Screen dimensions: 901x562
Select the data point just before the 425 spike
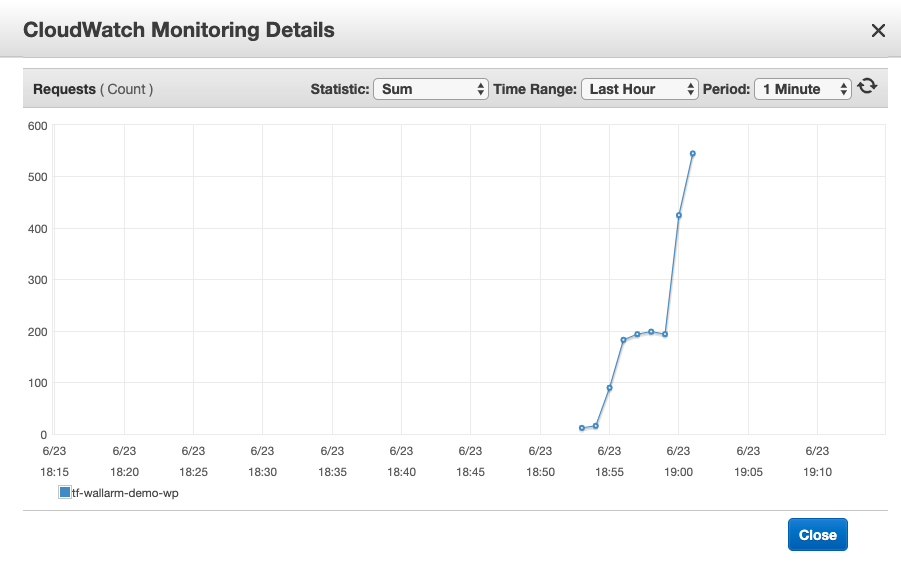(665, 334)
